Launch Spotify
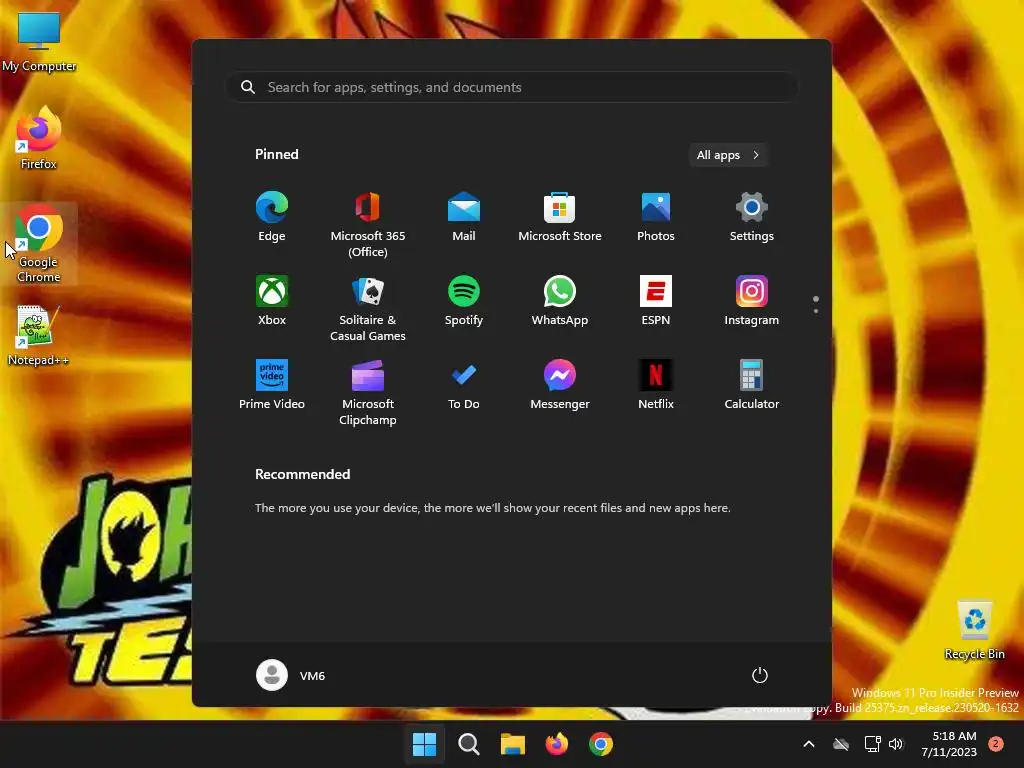This screenshot has width=1024, height=768. pos(464,300)
